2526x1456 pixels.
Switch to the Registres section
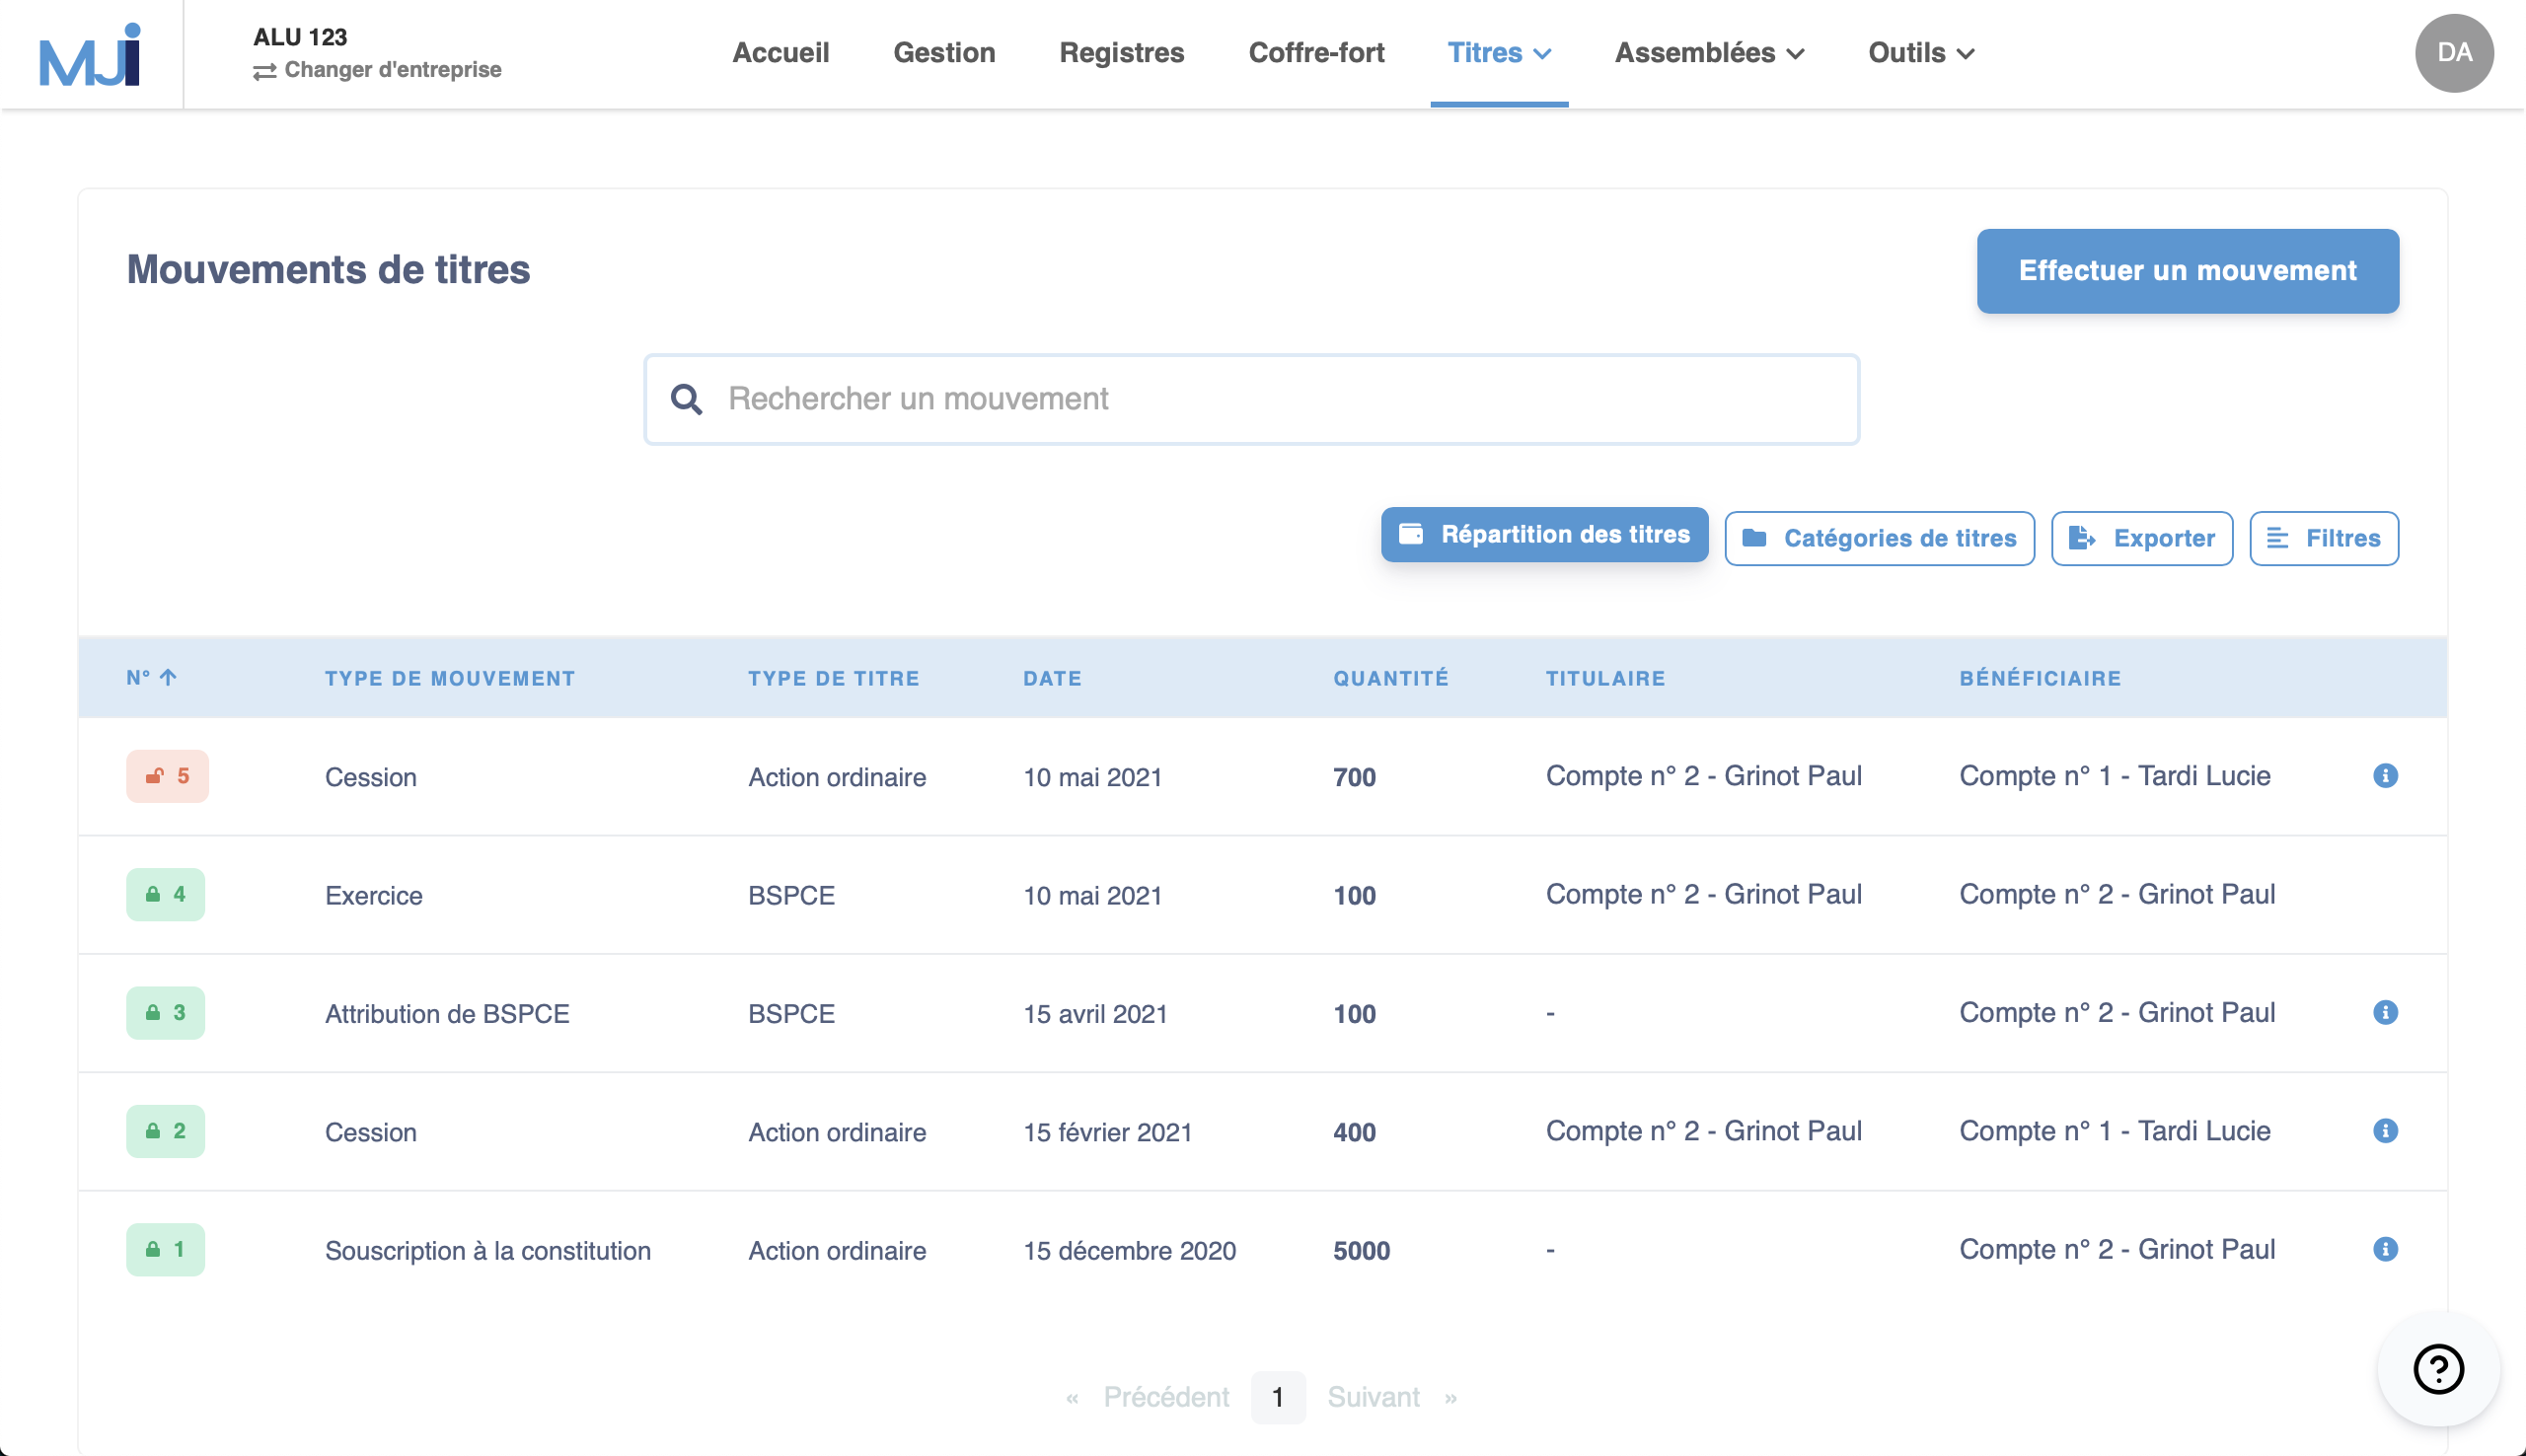[1121, 53]
